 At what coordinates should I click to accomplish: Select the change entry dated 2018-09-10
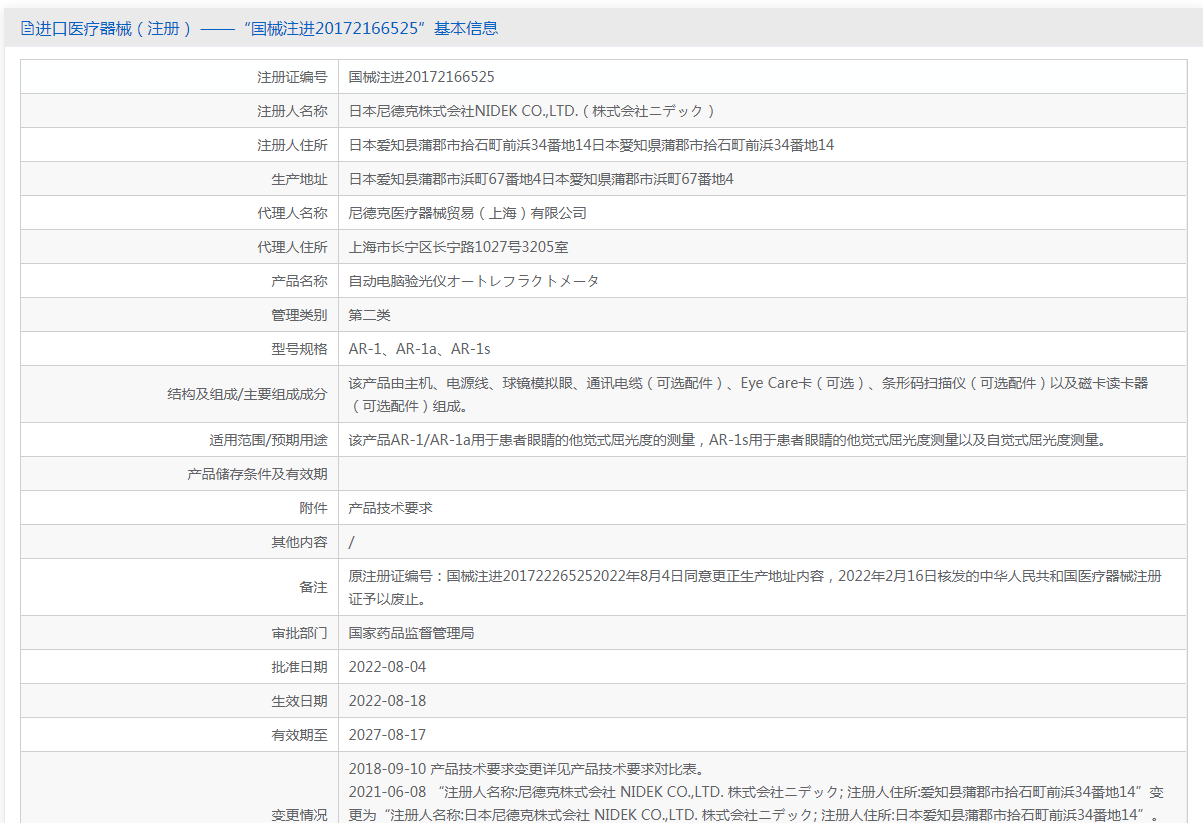(x=529, y=769)
